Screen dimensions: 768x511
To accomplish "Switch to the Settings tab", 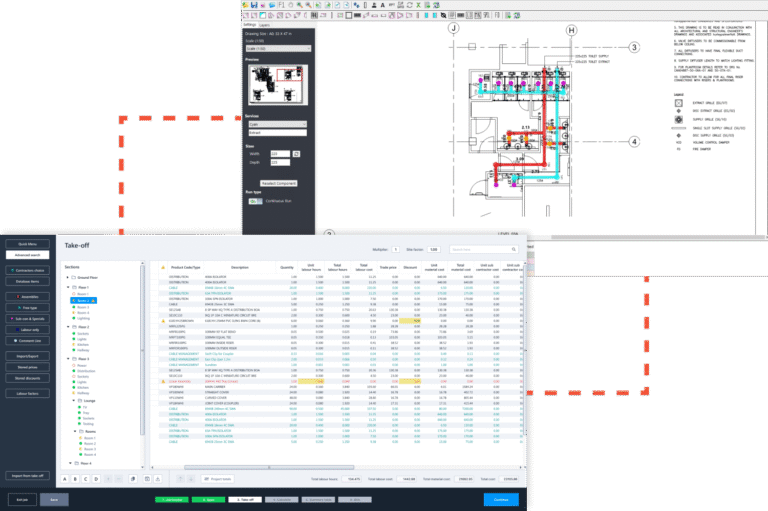I will (x=250, y=24).
